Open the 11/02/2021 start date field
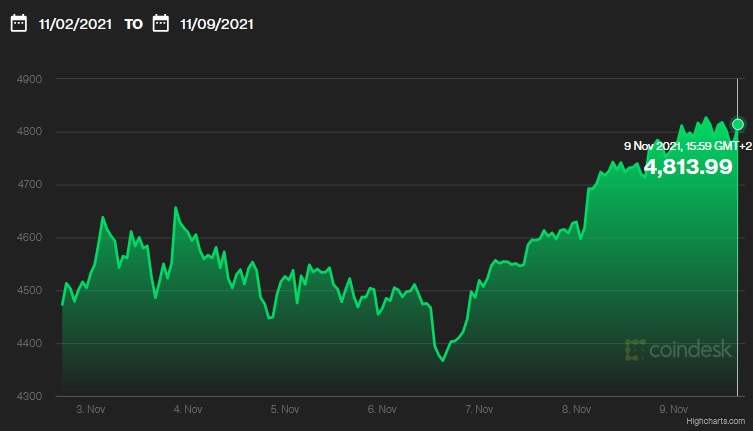The height and width of the screenshot is (431, 753). tap(76, 23)
